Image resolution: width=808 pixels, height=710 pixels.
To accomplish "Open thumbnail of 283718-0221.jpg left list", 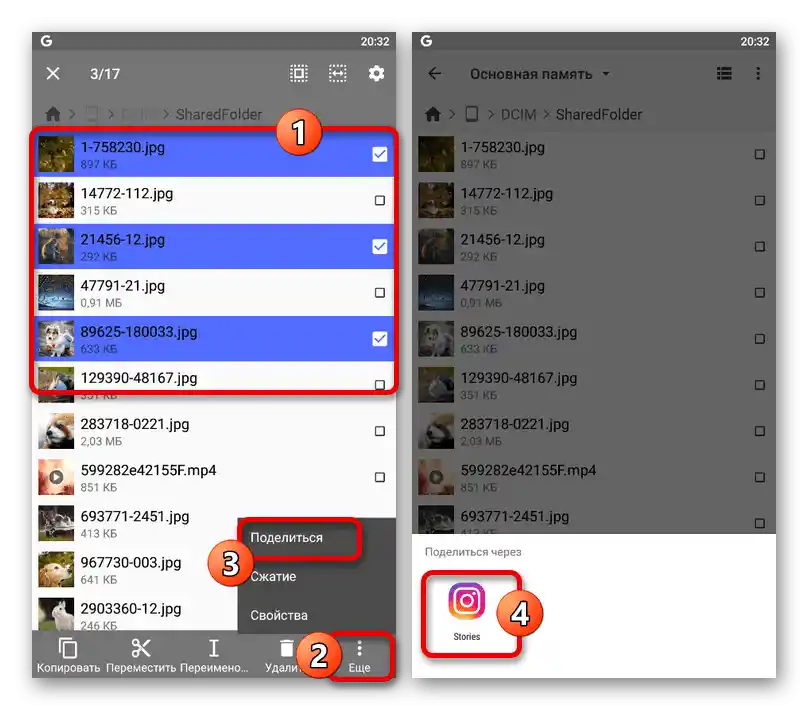I will pyautogui.click(x=56, y=431).
